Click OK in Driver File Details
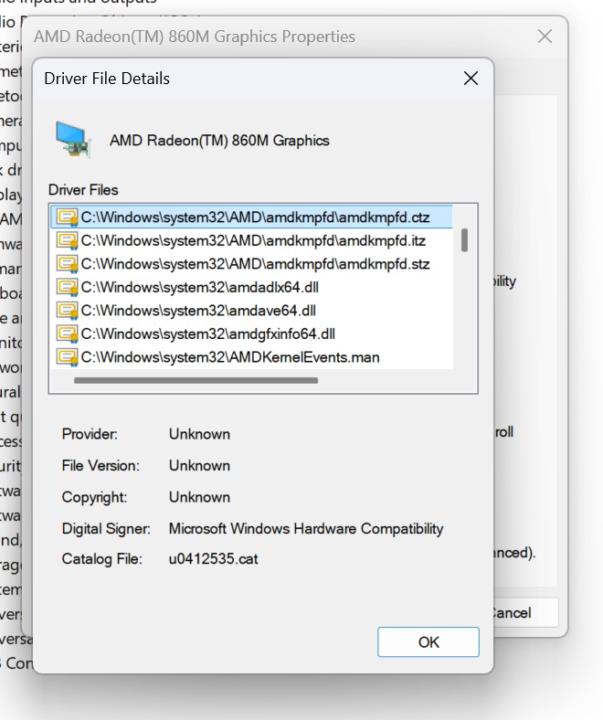 (x=428, y=642)
